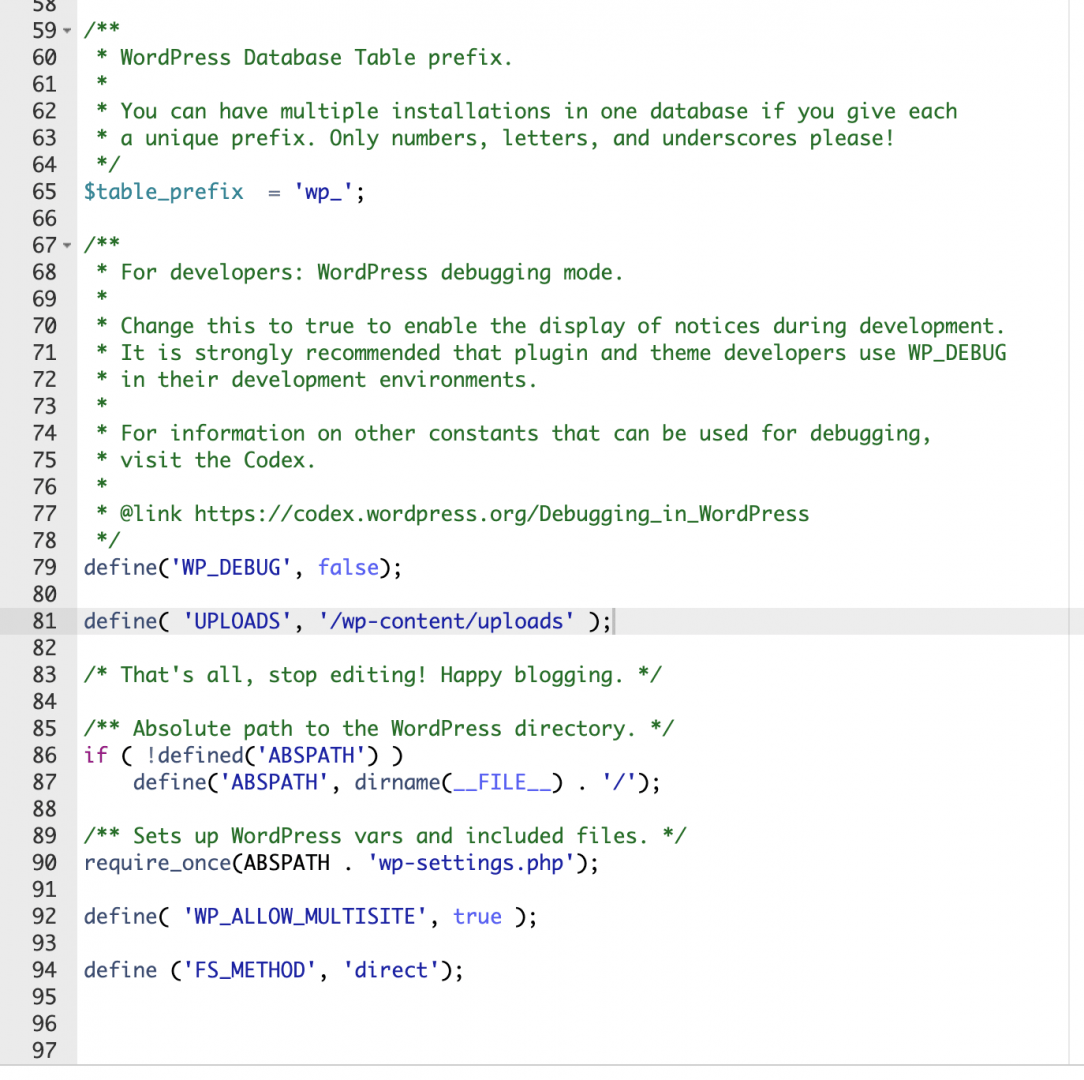Click the dirname function call on line 87
Screen dimensions: 1084x1080
(x=398, y=782)
